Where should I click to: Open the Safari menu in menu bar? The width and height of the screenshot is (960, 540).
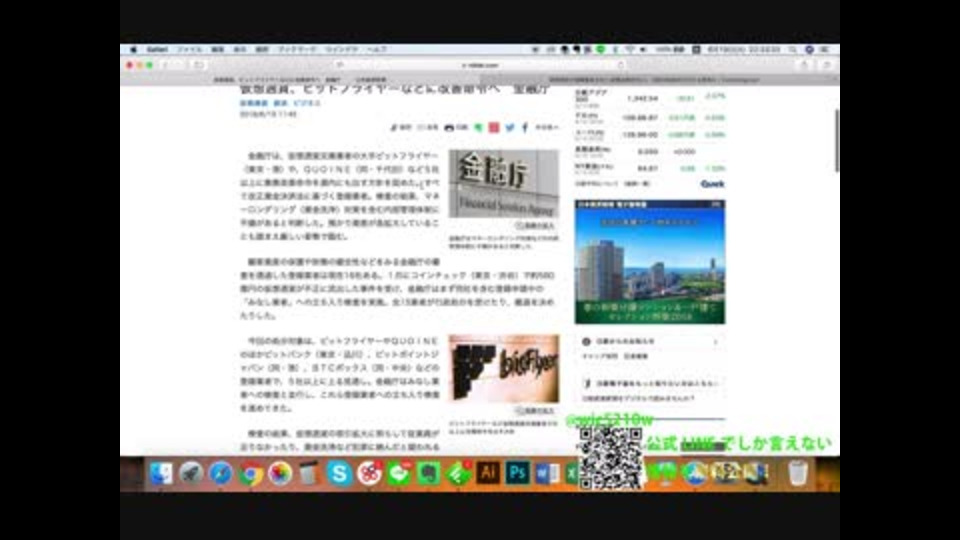157,50
